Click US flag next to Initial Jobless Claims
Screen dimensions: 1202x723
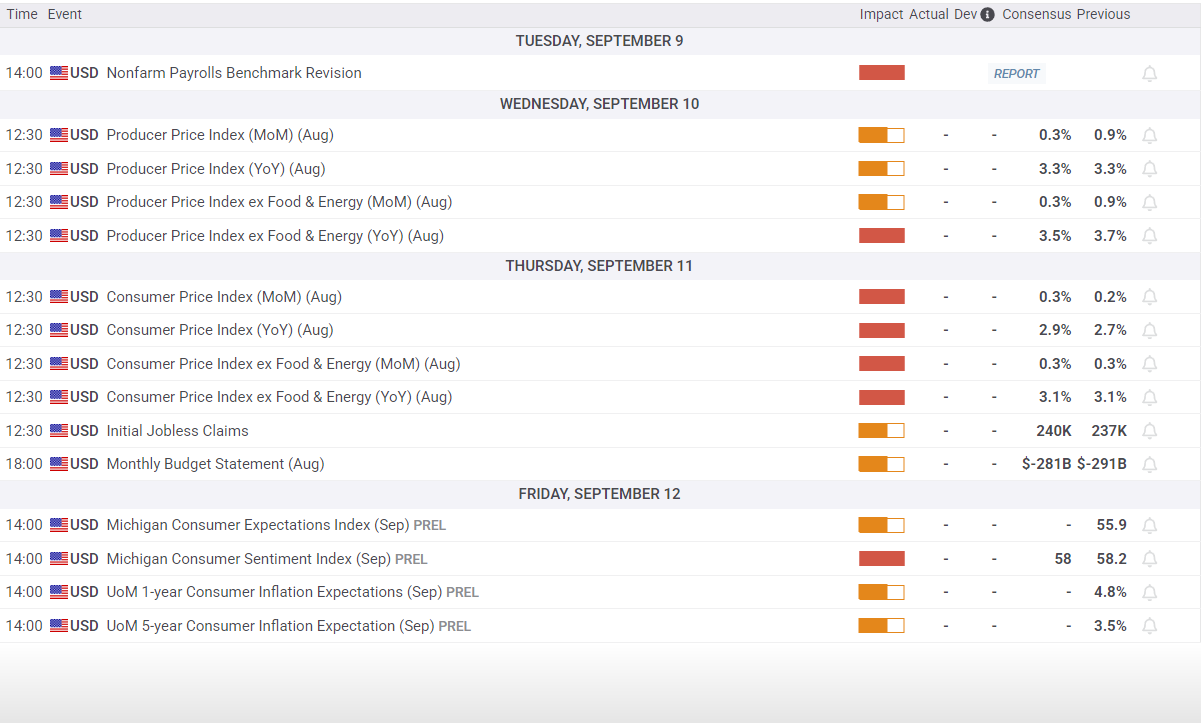coord(59,431)
